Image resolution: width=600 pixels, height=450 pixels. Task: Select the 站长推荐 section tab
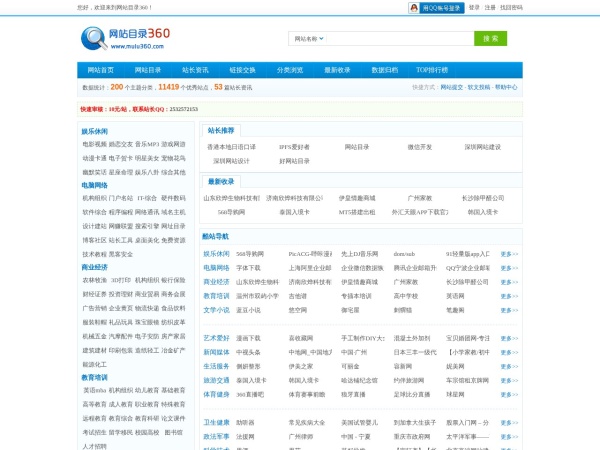(x=221, y=130)
